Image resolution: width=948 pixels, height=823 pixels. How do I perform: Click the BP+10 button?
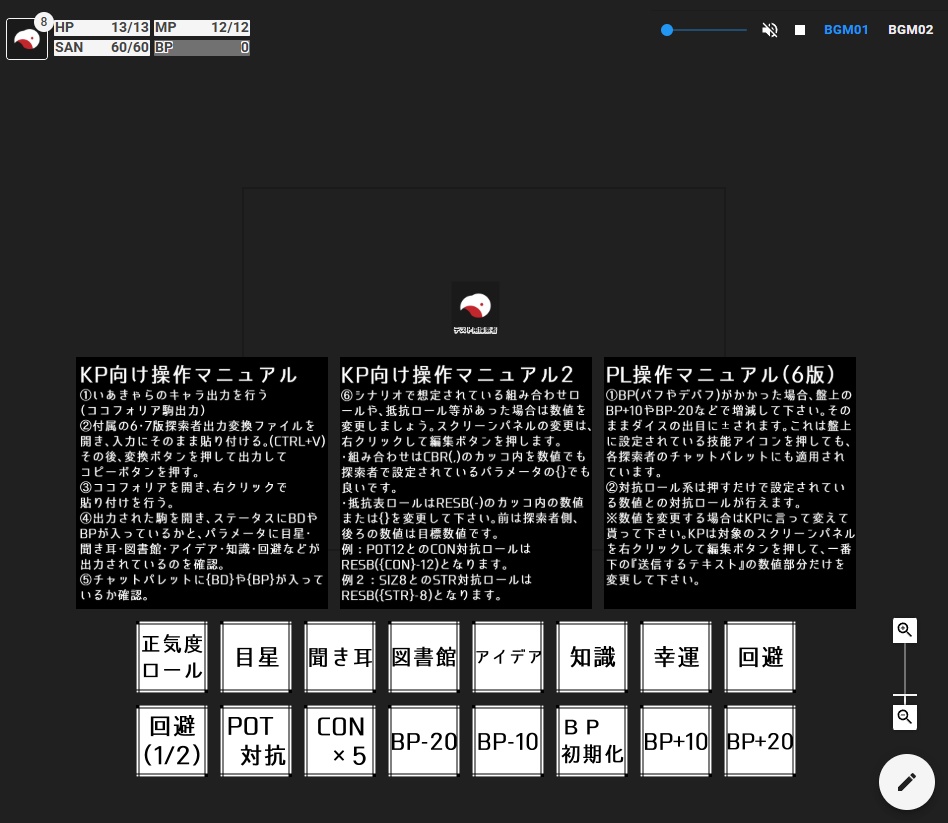677,741
